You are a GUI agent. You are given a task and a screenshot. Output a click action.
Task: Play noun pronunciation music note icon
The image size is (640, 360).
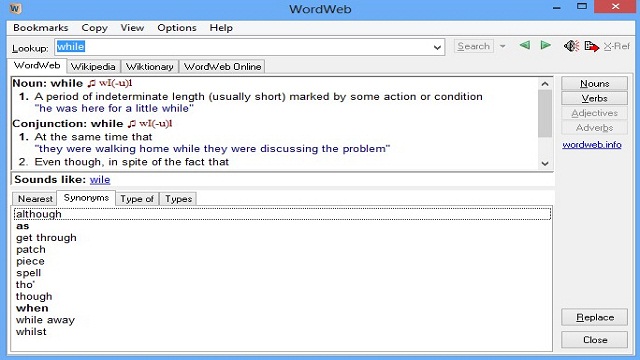point(91,83)
